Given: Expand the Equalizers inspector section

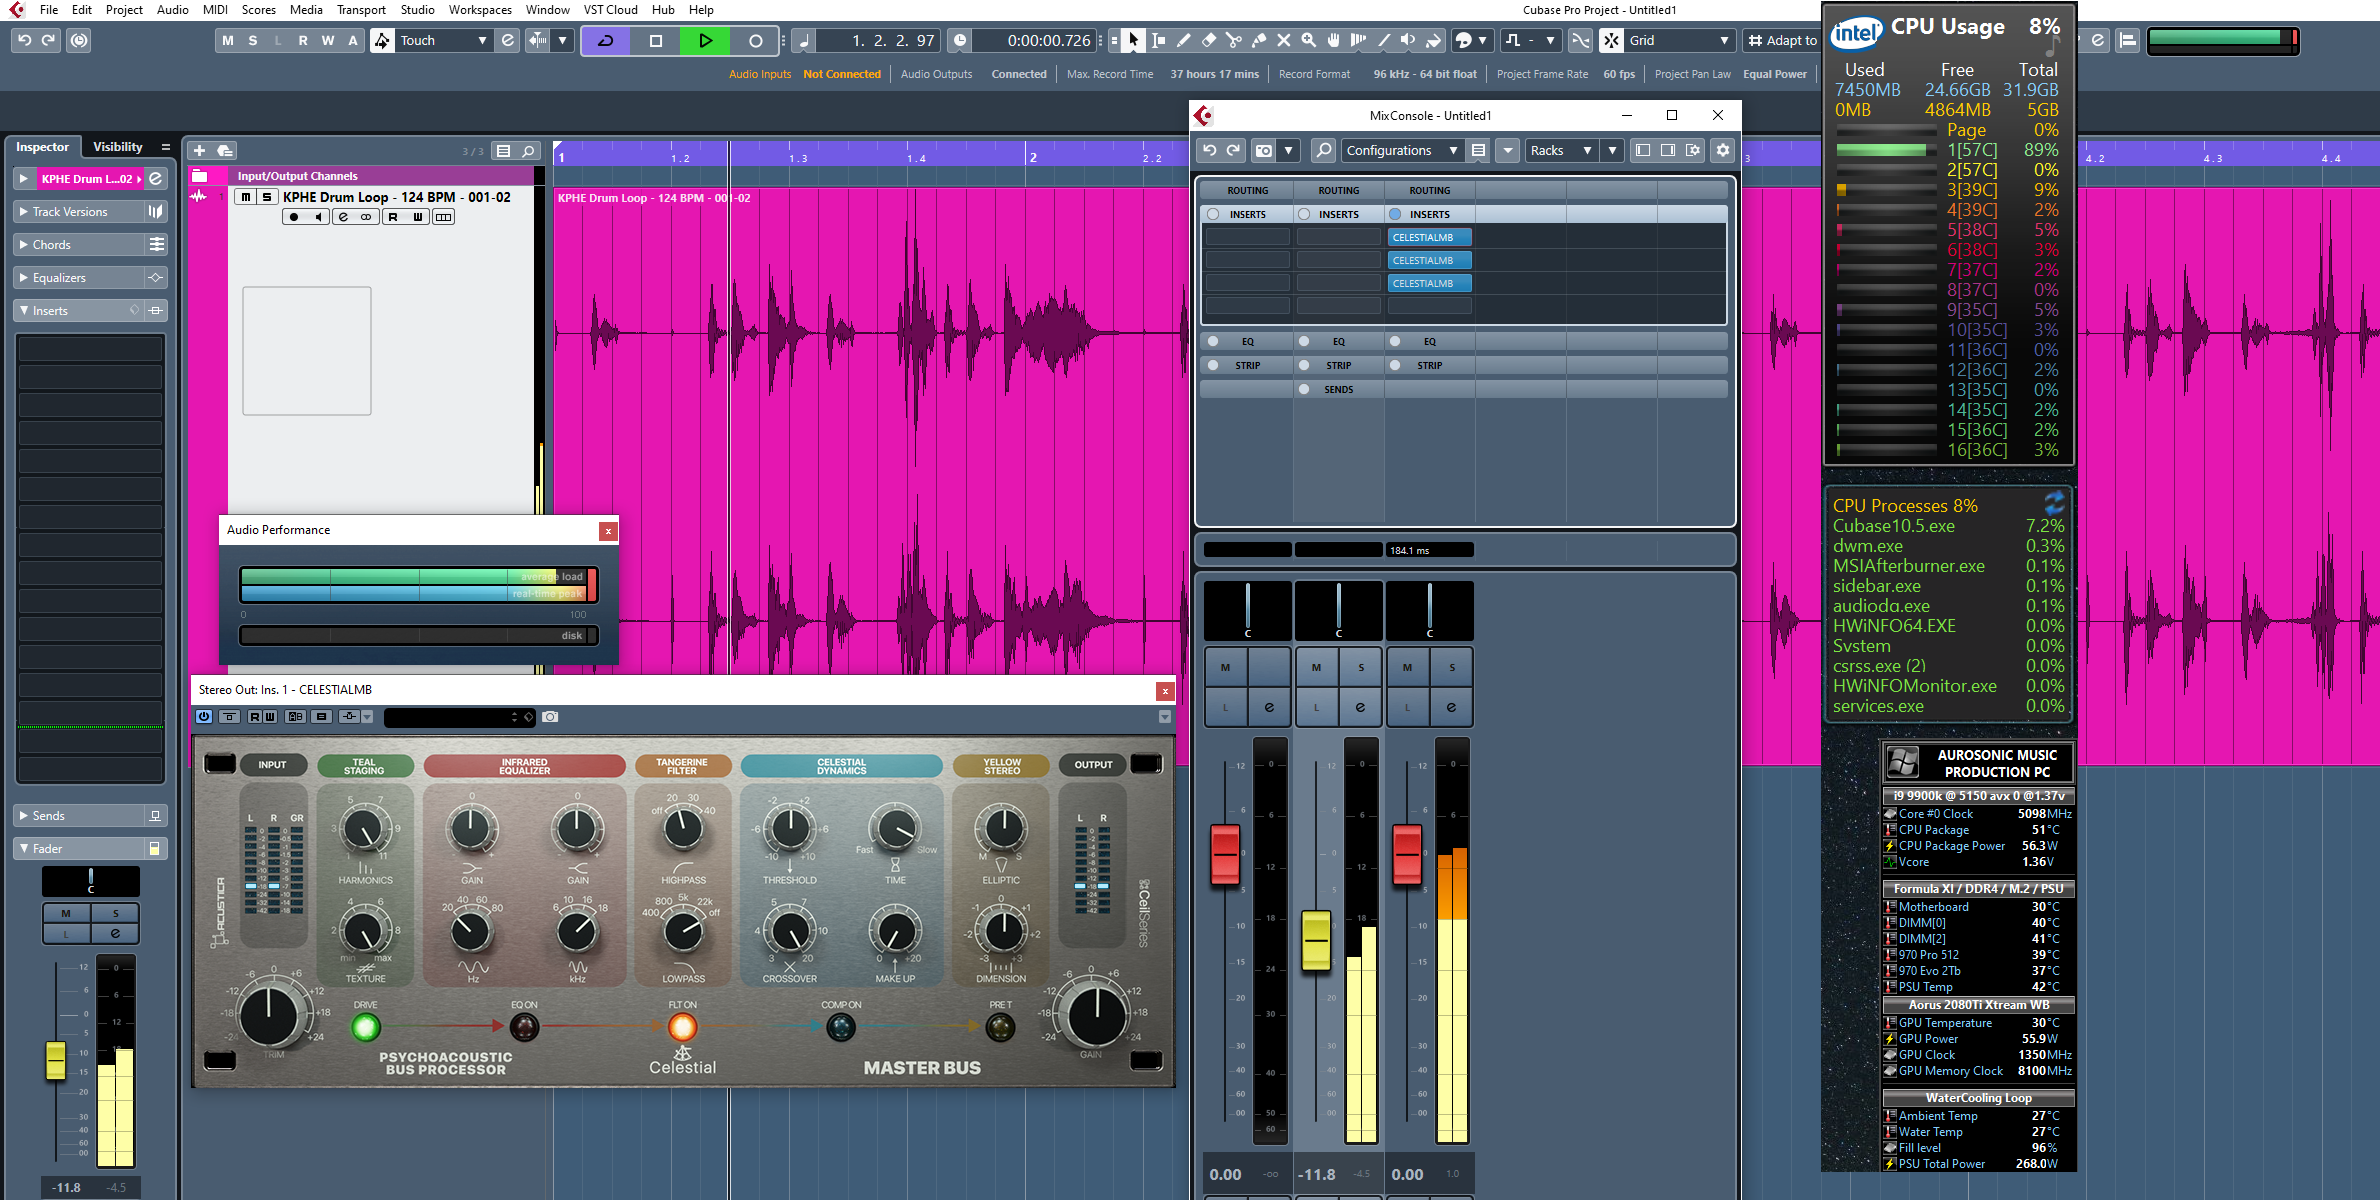Looking at the screenshot, I should point(80,277).
